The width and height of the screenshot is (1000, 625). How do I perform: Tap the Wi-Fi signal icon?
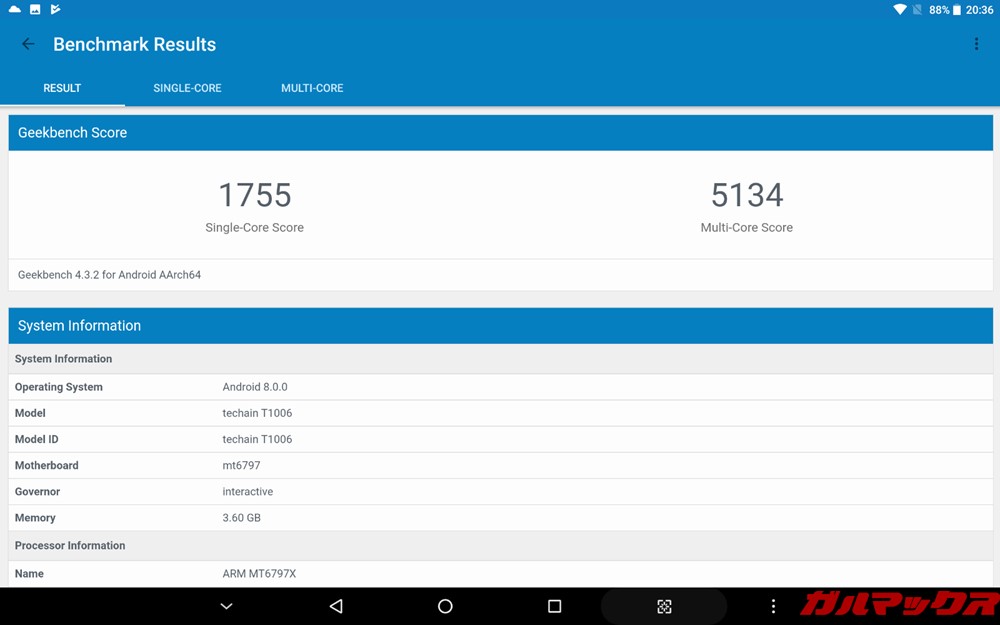(x=898, y=9)
